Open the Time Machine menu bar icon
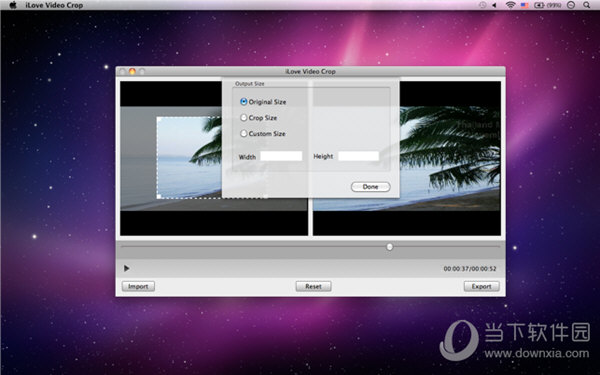Screen dimensions: 600x375 483,5
